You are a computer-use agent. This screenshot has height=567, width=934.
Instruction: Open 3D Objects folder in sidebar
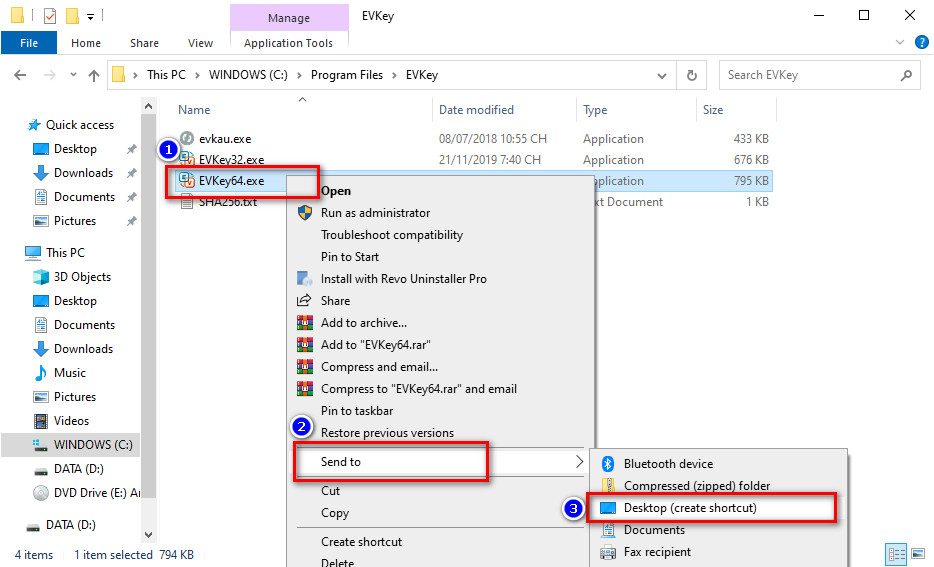click(82, 277)
